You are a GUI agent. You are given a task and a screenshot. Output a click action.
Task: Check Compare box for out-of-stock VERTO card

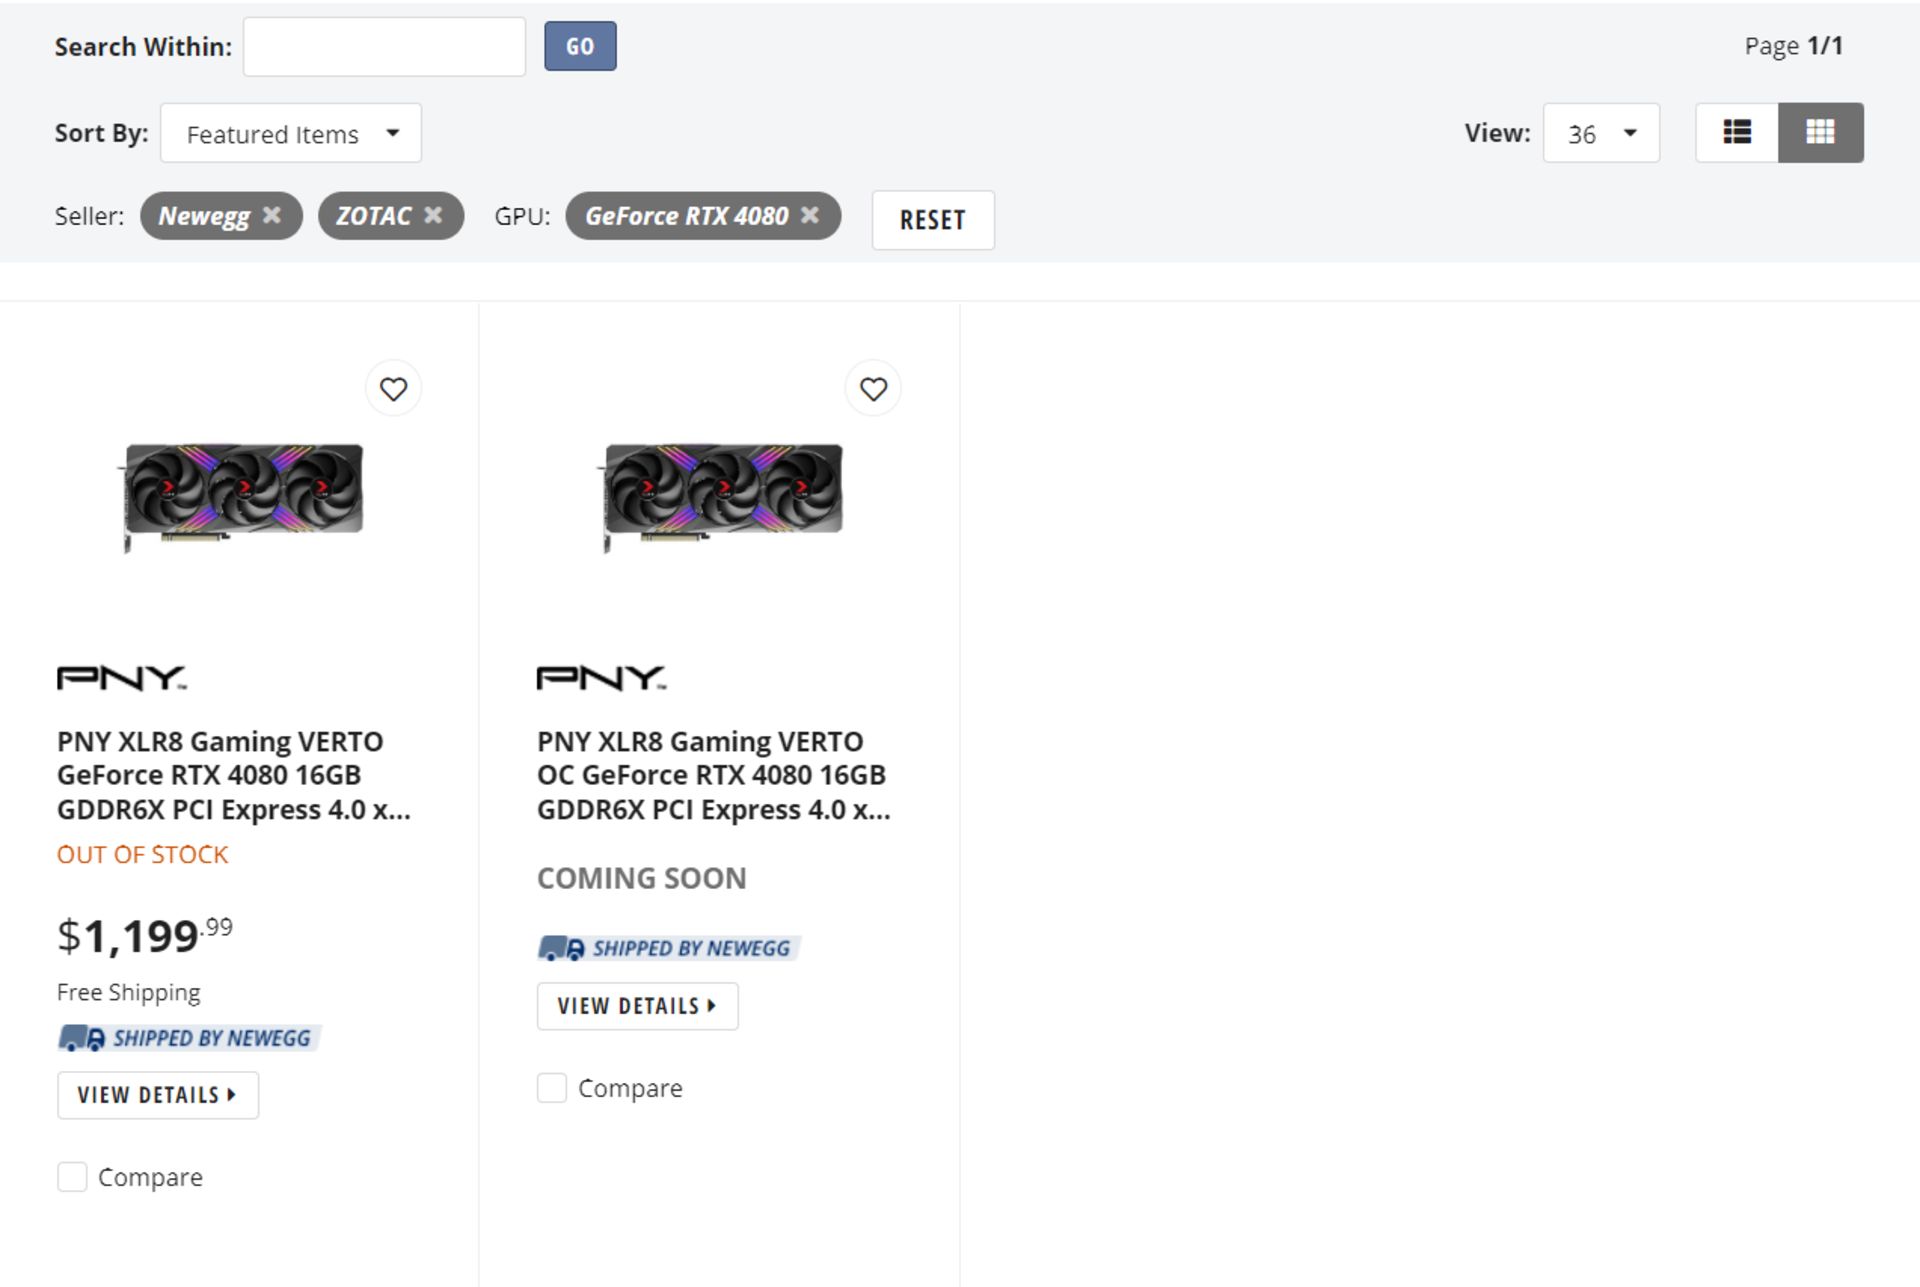click(72, 1177)
